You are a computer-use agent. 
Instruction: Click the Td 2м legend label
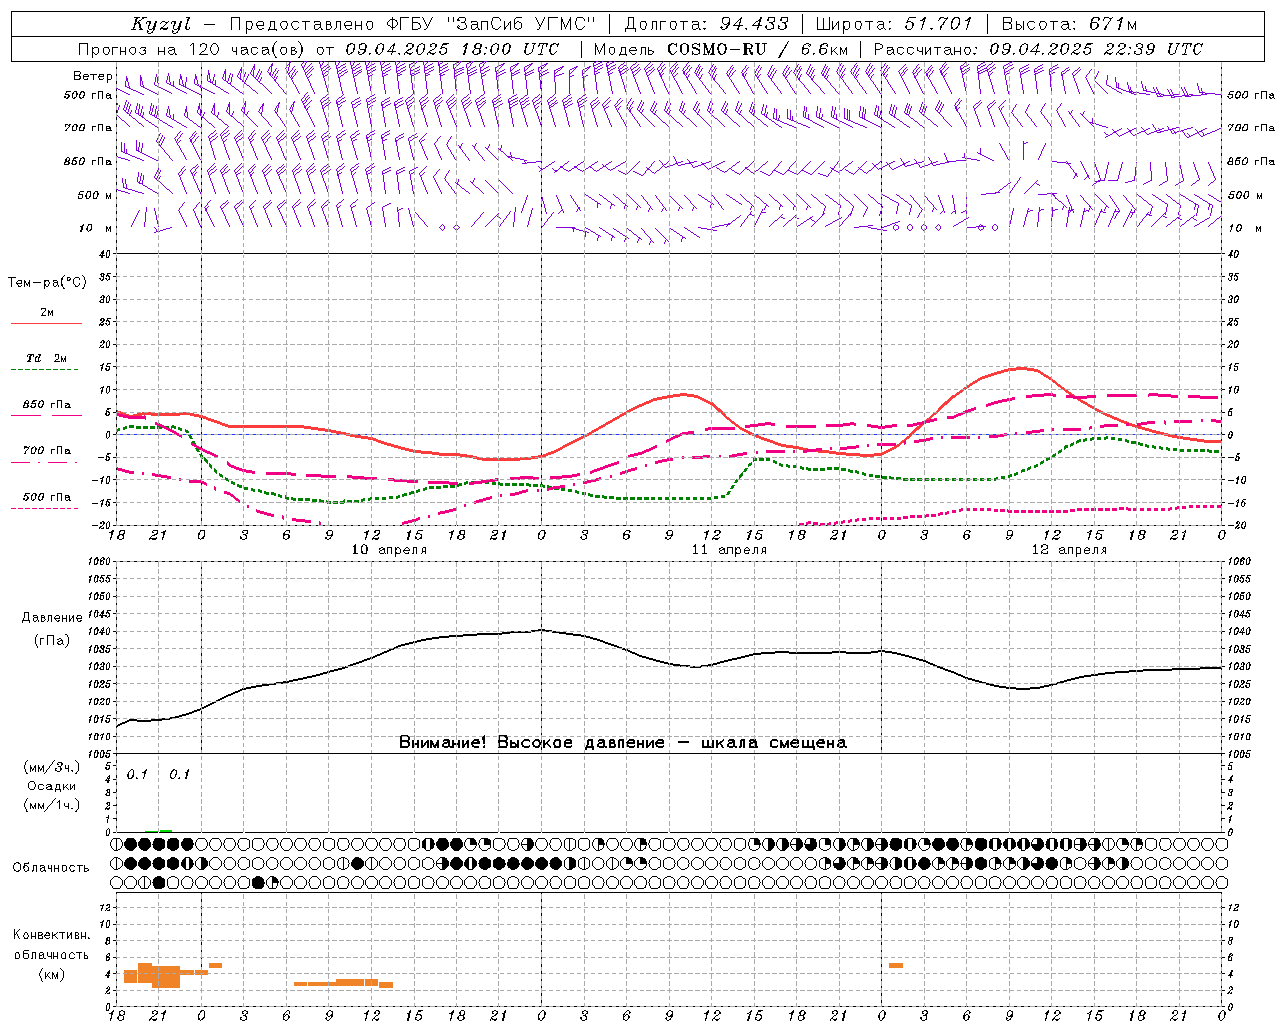point(46,358)
